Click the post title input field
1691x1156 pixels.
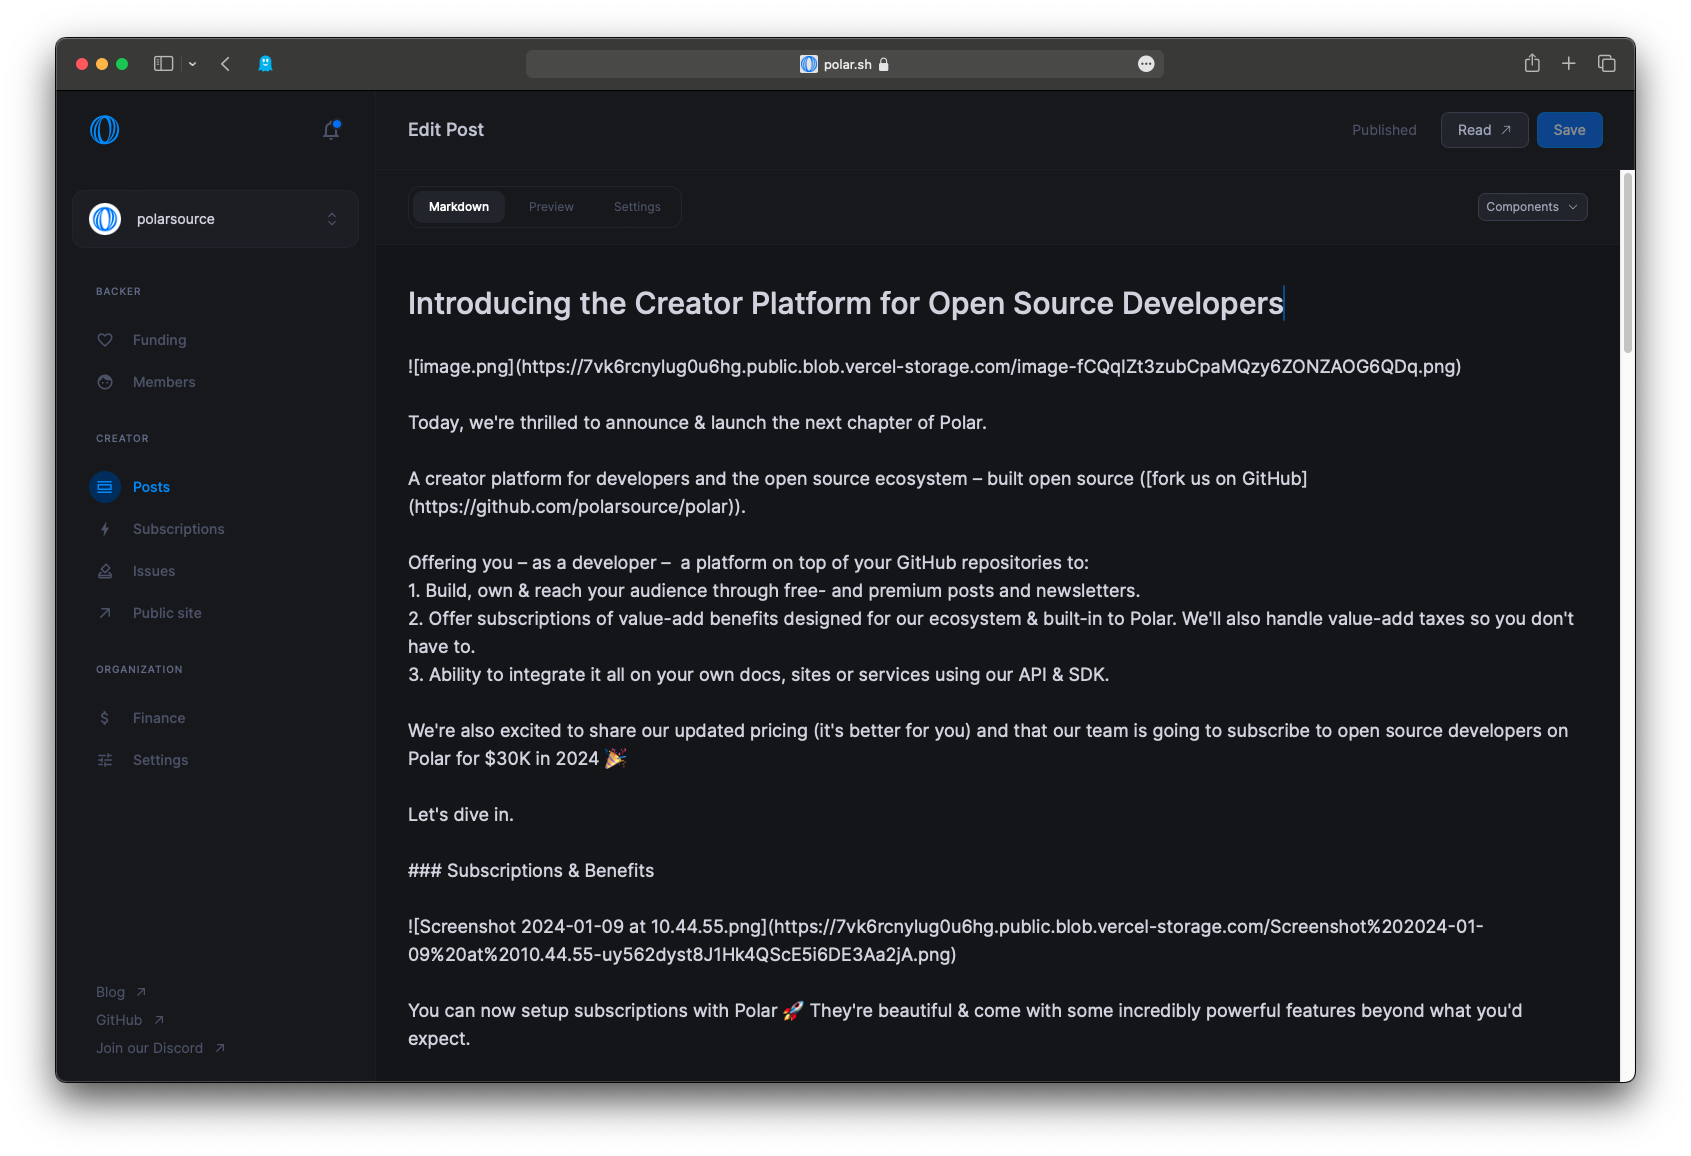(x=997, y=303)
